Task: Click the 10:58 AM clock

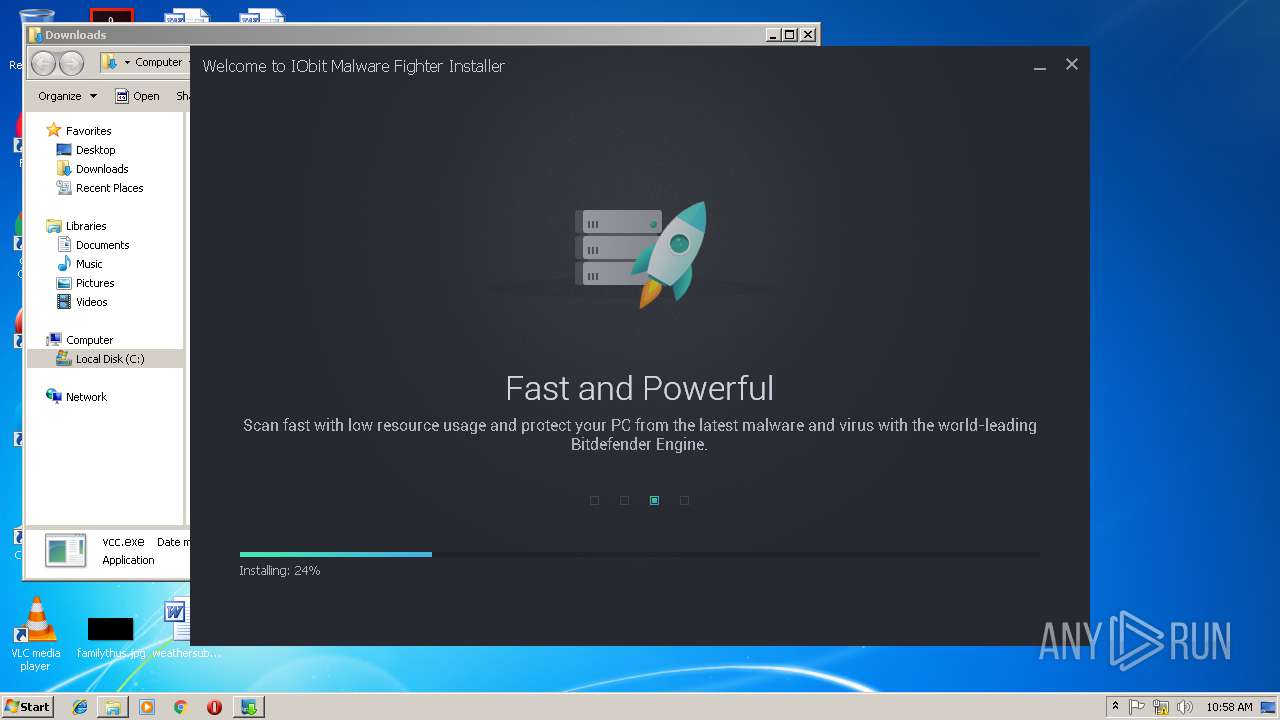Action: (x=1229, y=707)
